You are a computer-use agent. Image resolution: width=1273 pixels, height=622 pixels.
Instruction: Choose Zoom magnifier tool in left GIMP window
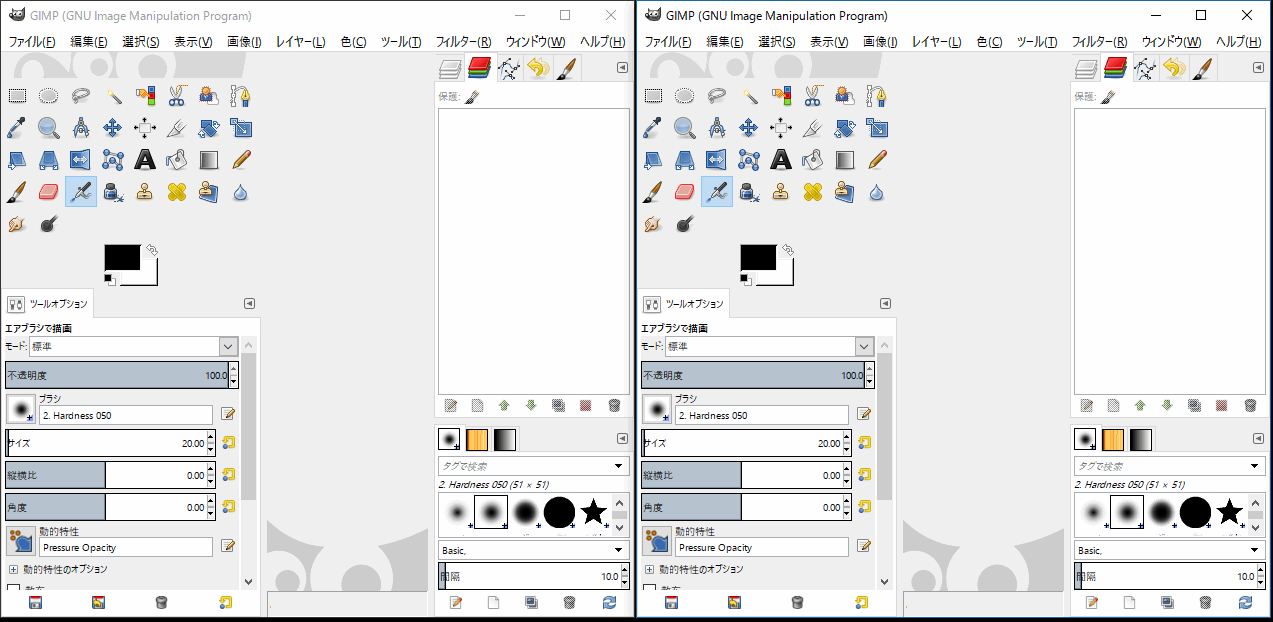(x=48, y=128)
